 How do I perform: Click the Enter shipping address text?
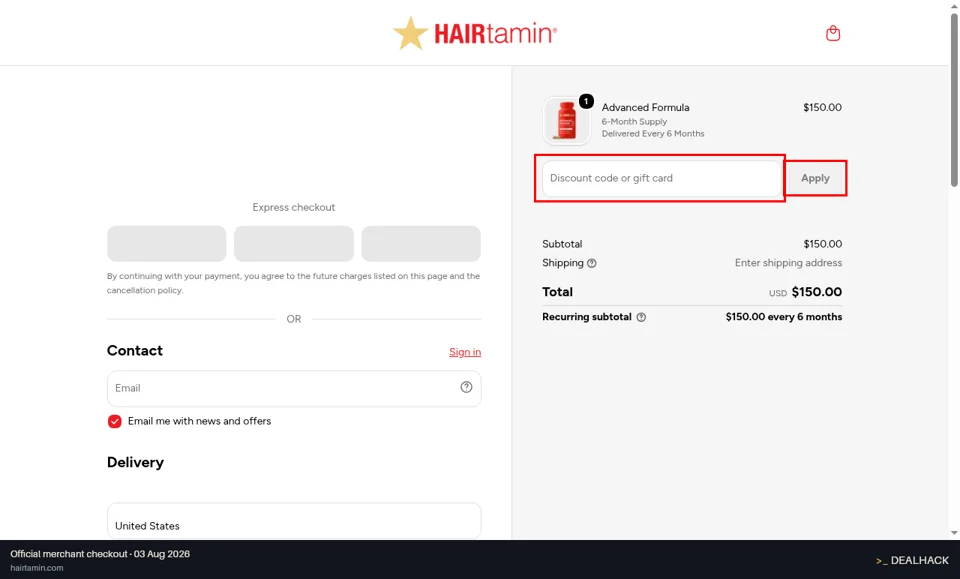[788, 263]
